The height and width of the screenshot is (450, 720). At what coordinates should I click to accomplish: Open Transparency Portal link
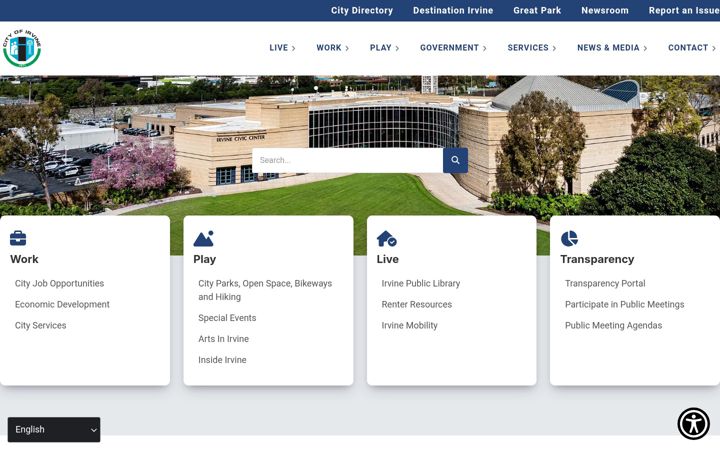605,283
